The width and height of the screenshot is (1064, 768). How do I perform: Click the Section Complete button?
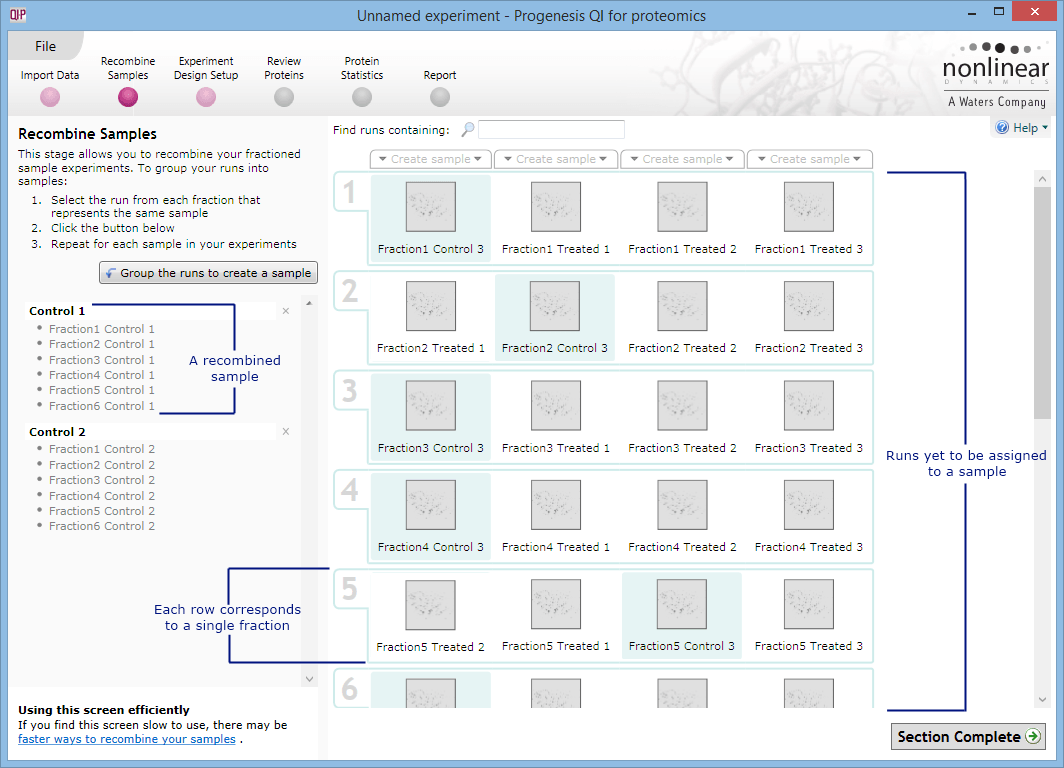click(968, 737)
